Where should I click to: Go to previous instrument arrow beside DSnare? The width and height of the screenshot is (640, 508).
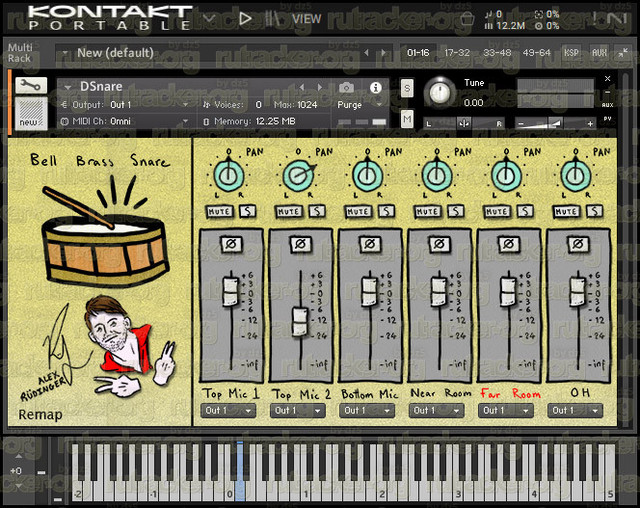[302, 87]
